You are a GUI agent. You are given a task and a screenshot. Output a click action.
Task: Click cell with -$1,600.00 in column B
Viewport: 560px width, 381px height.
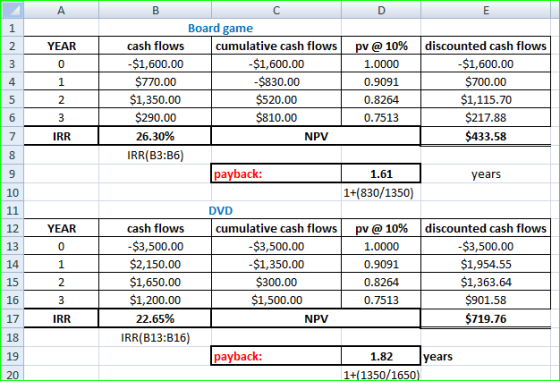pyautogui.click(x=155, y=64)
